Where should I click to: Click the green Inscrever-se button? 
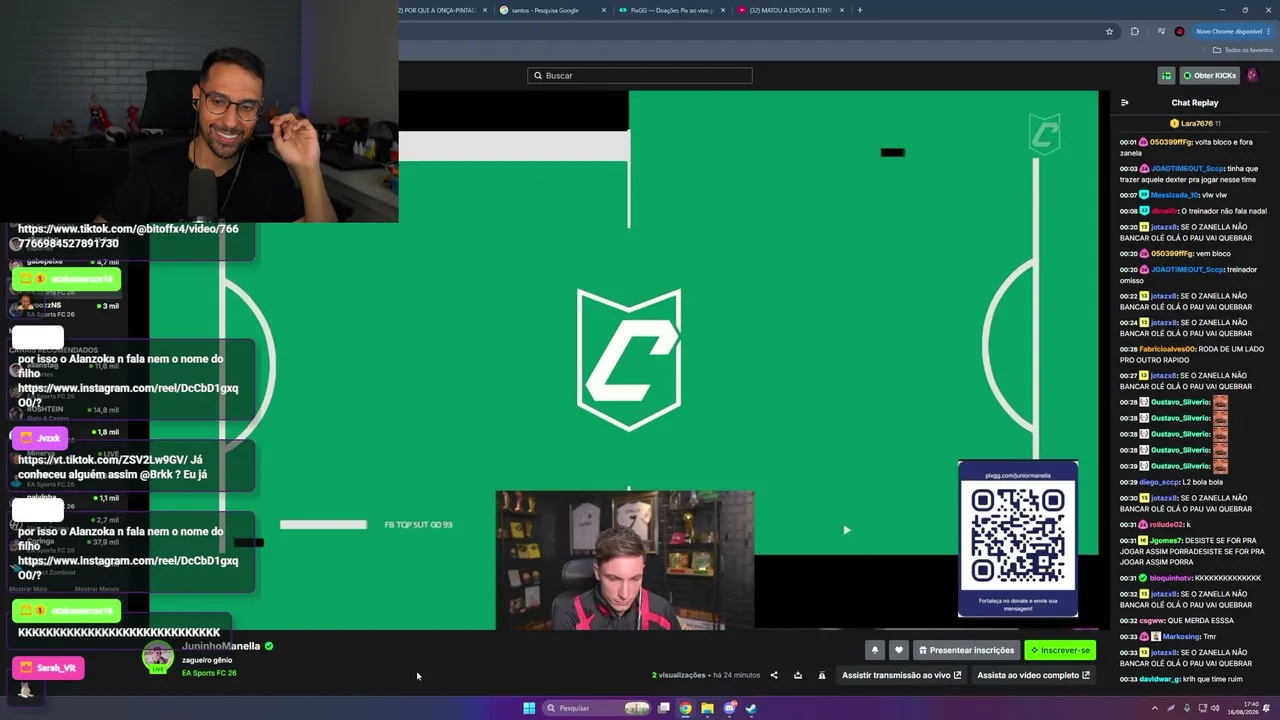pyautogui.click(x=1060, y=650)
